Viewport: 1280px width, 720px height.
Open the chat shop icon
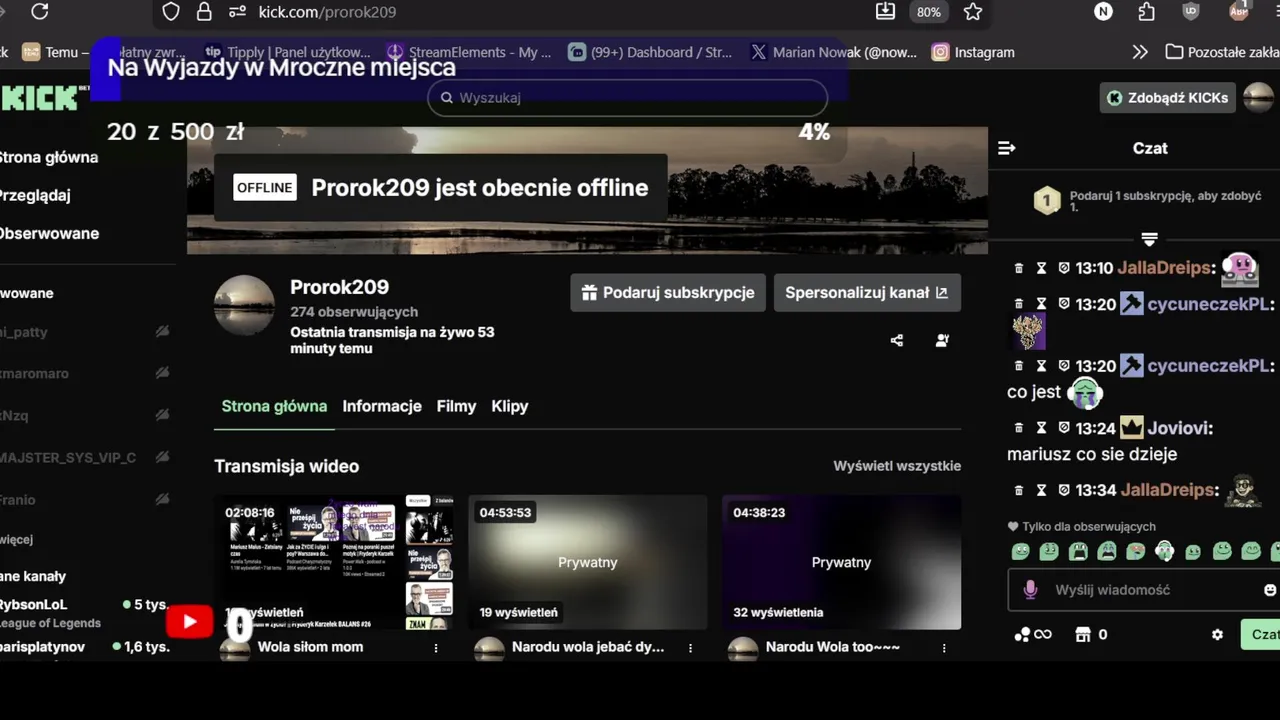click(1081, 635)
